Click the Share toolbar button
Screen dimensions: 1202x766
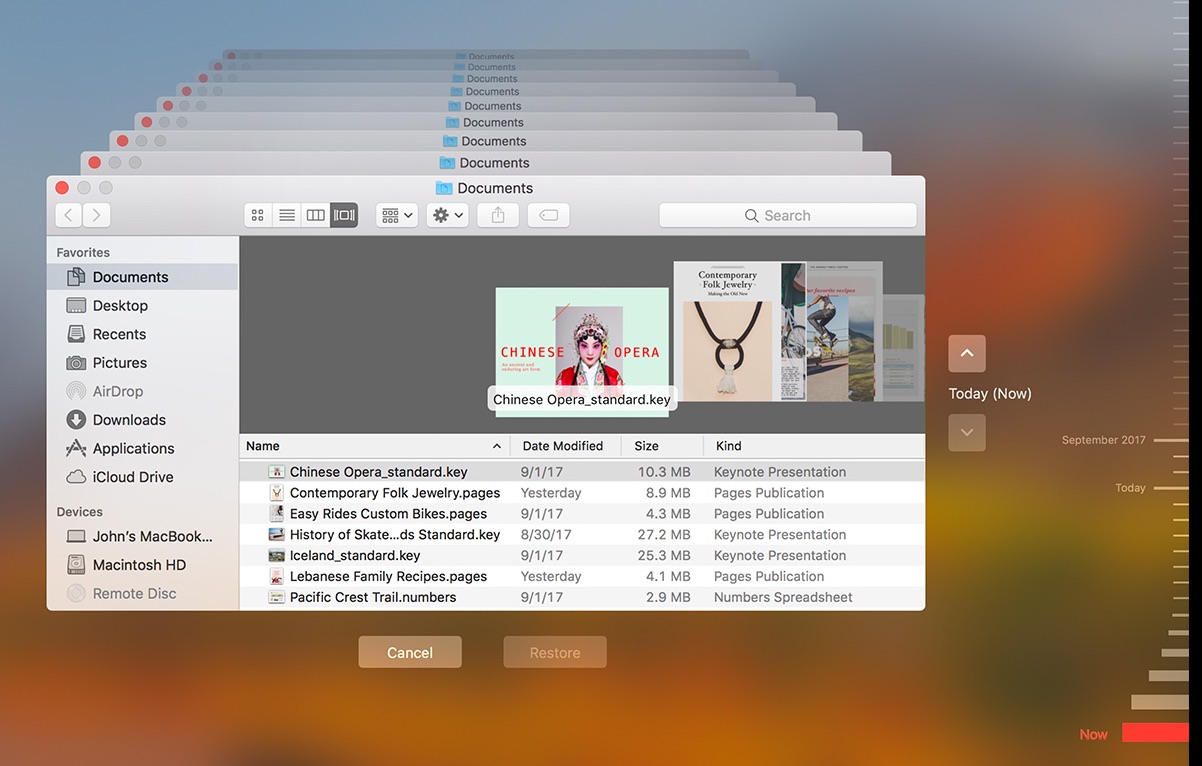point(498,215)
